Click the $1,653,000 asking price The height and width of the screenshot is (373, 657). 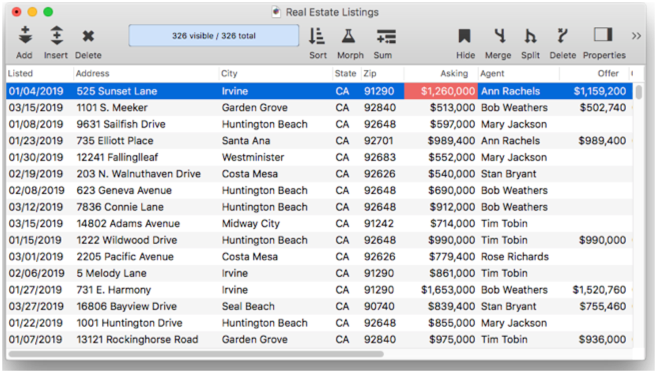click(448, 290)
